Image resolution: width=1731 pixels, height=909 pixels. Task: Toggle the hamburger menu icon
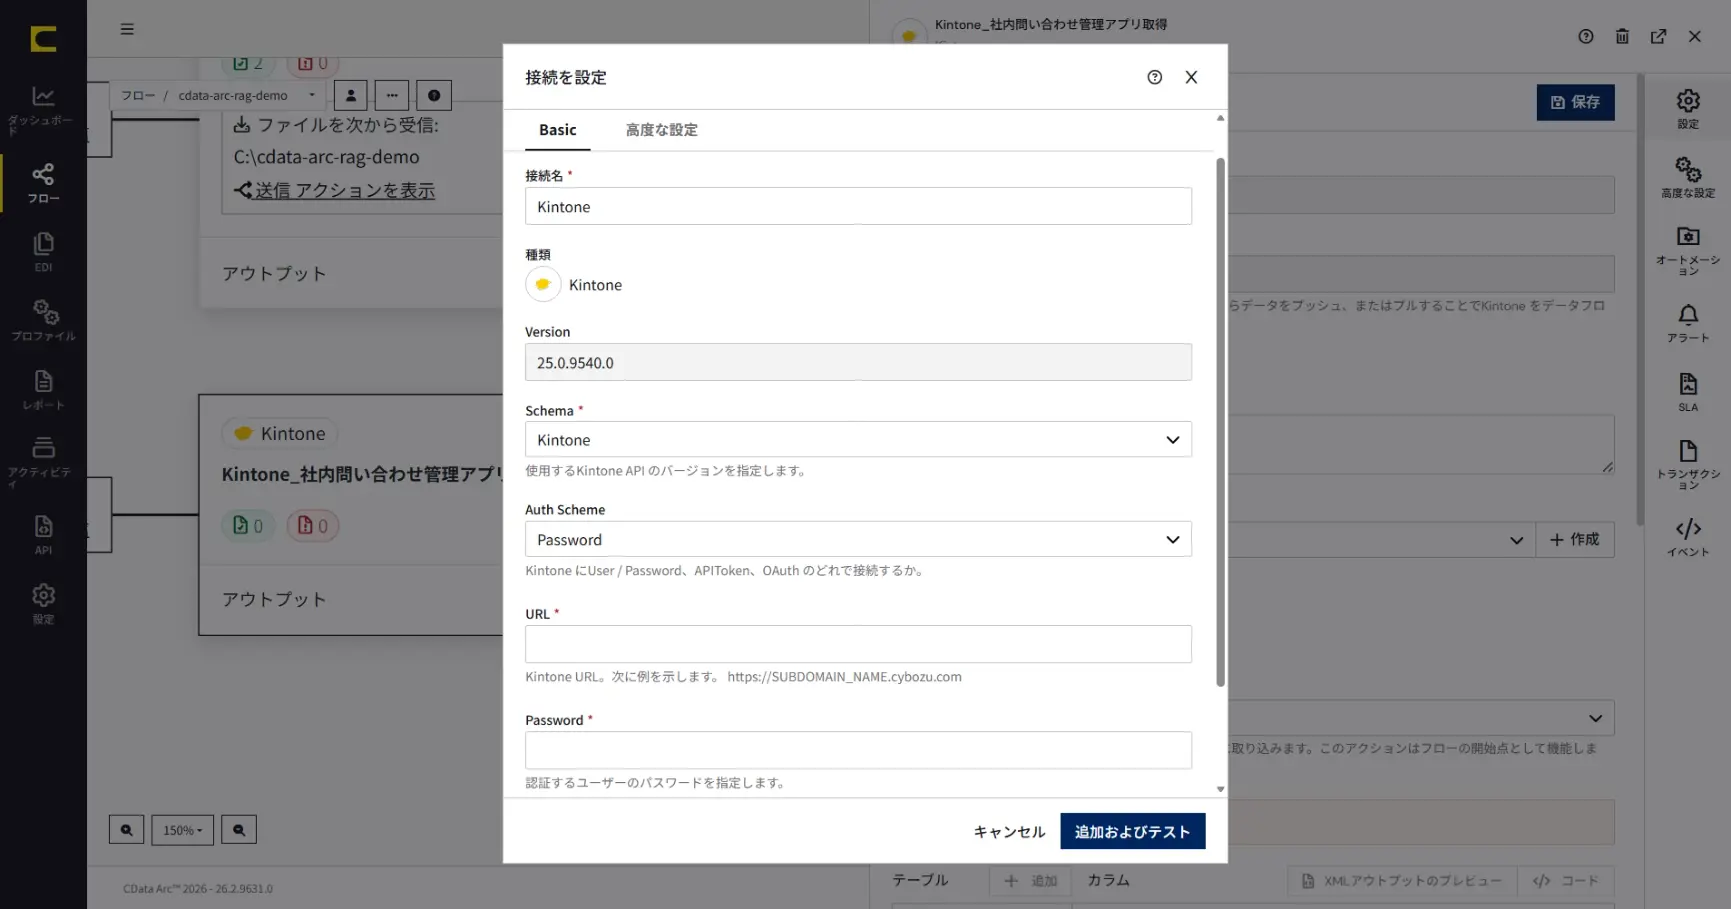click(127, 29)
